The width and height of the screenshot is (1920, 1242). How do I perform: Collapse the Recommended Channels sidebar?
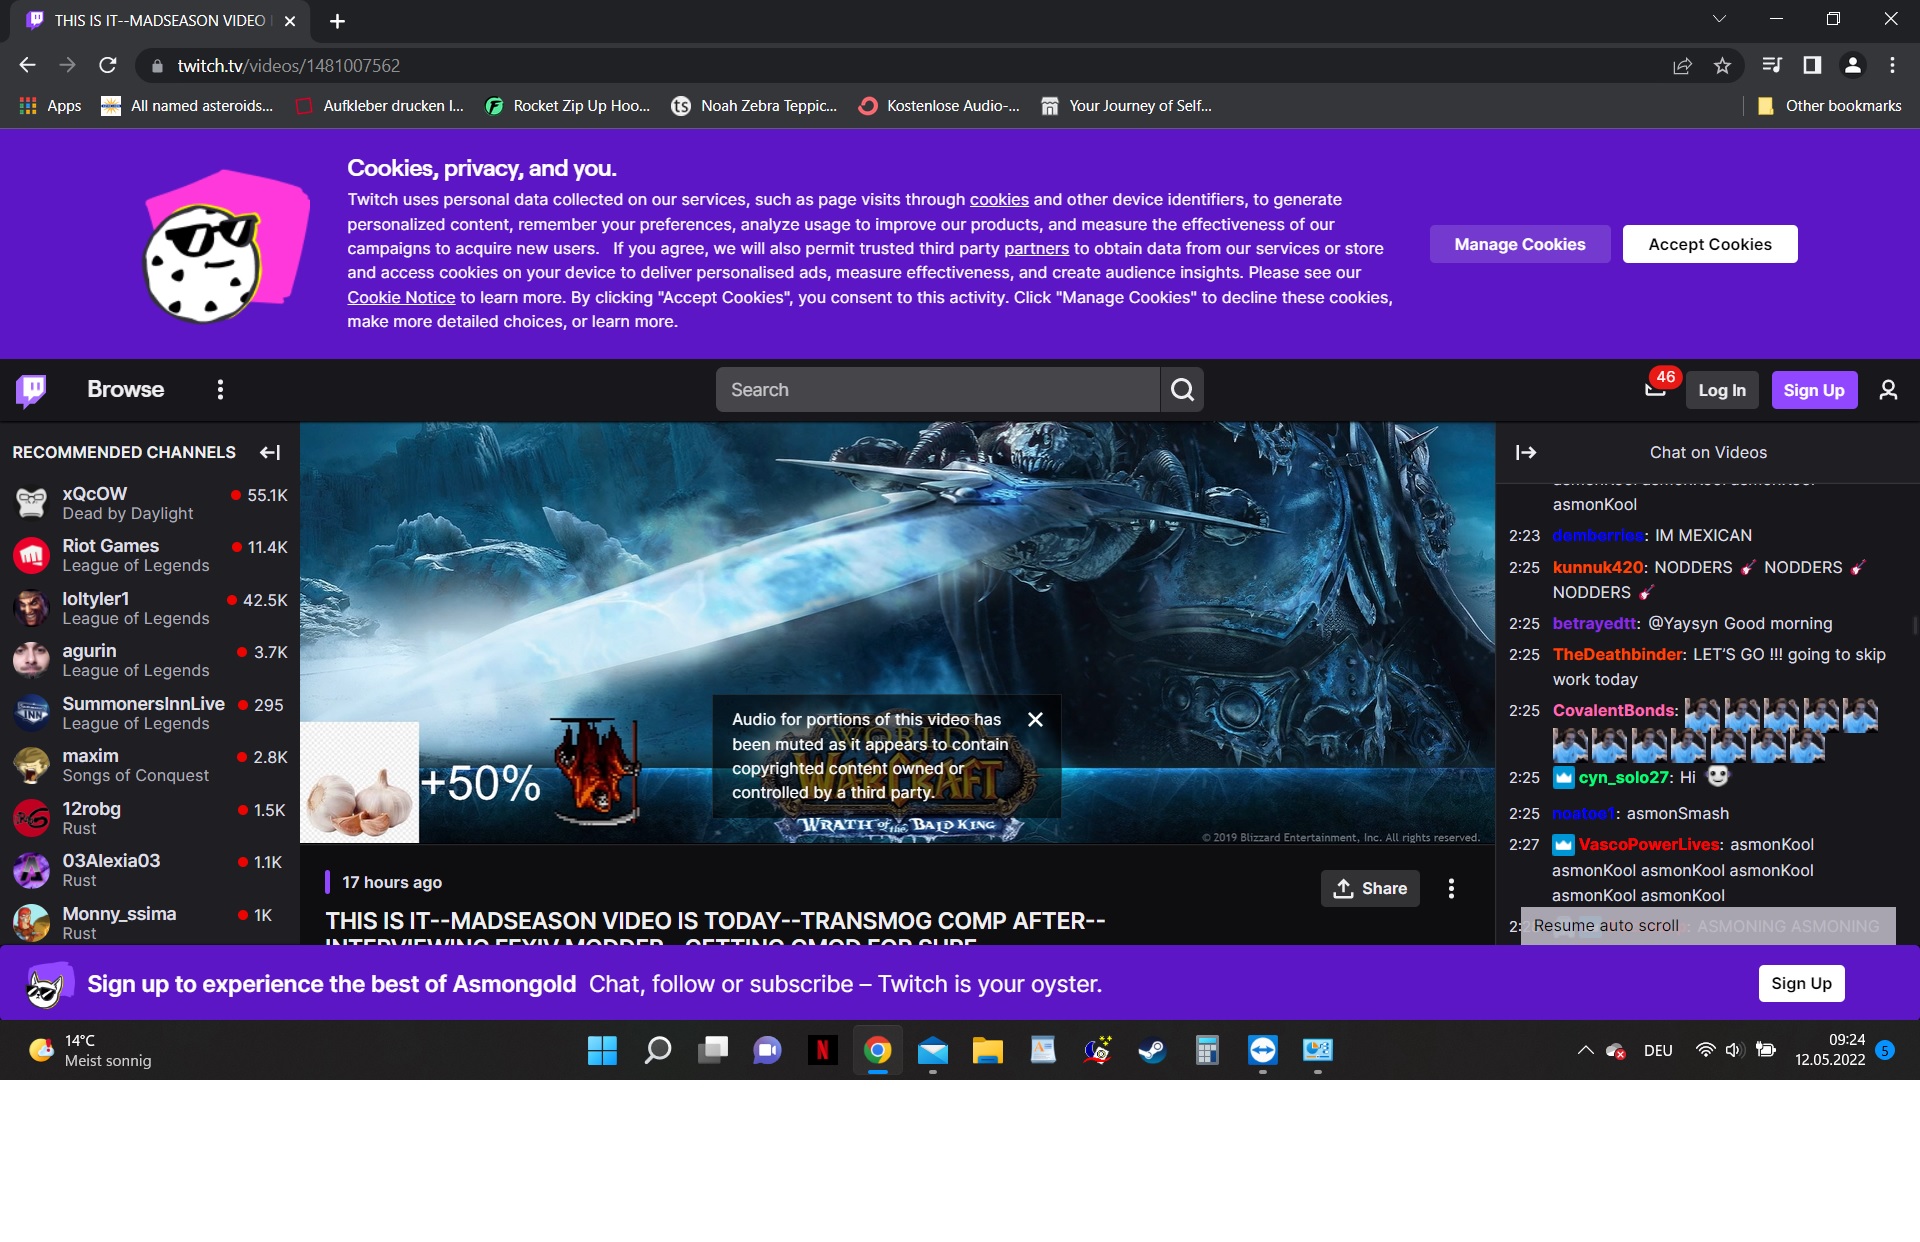[270, 453]
